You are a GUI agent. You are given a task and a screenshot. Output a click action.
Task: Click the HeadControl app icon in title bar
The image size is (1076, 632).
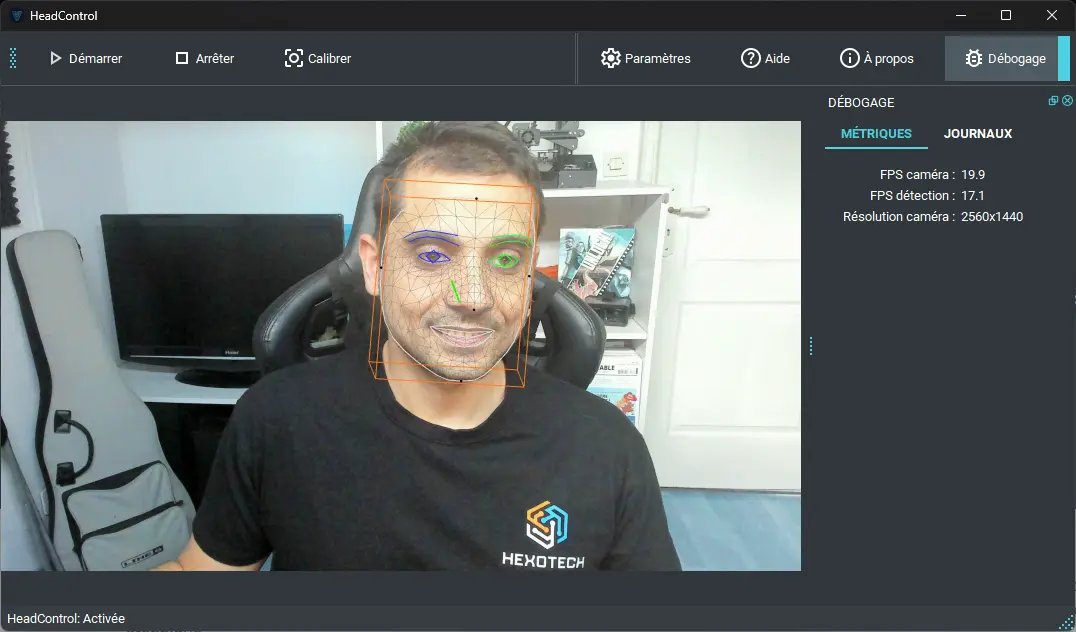[x=15, y=16]
